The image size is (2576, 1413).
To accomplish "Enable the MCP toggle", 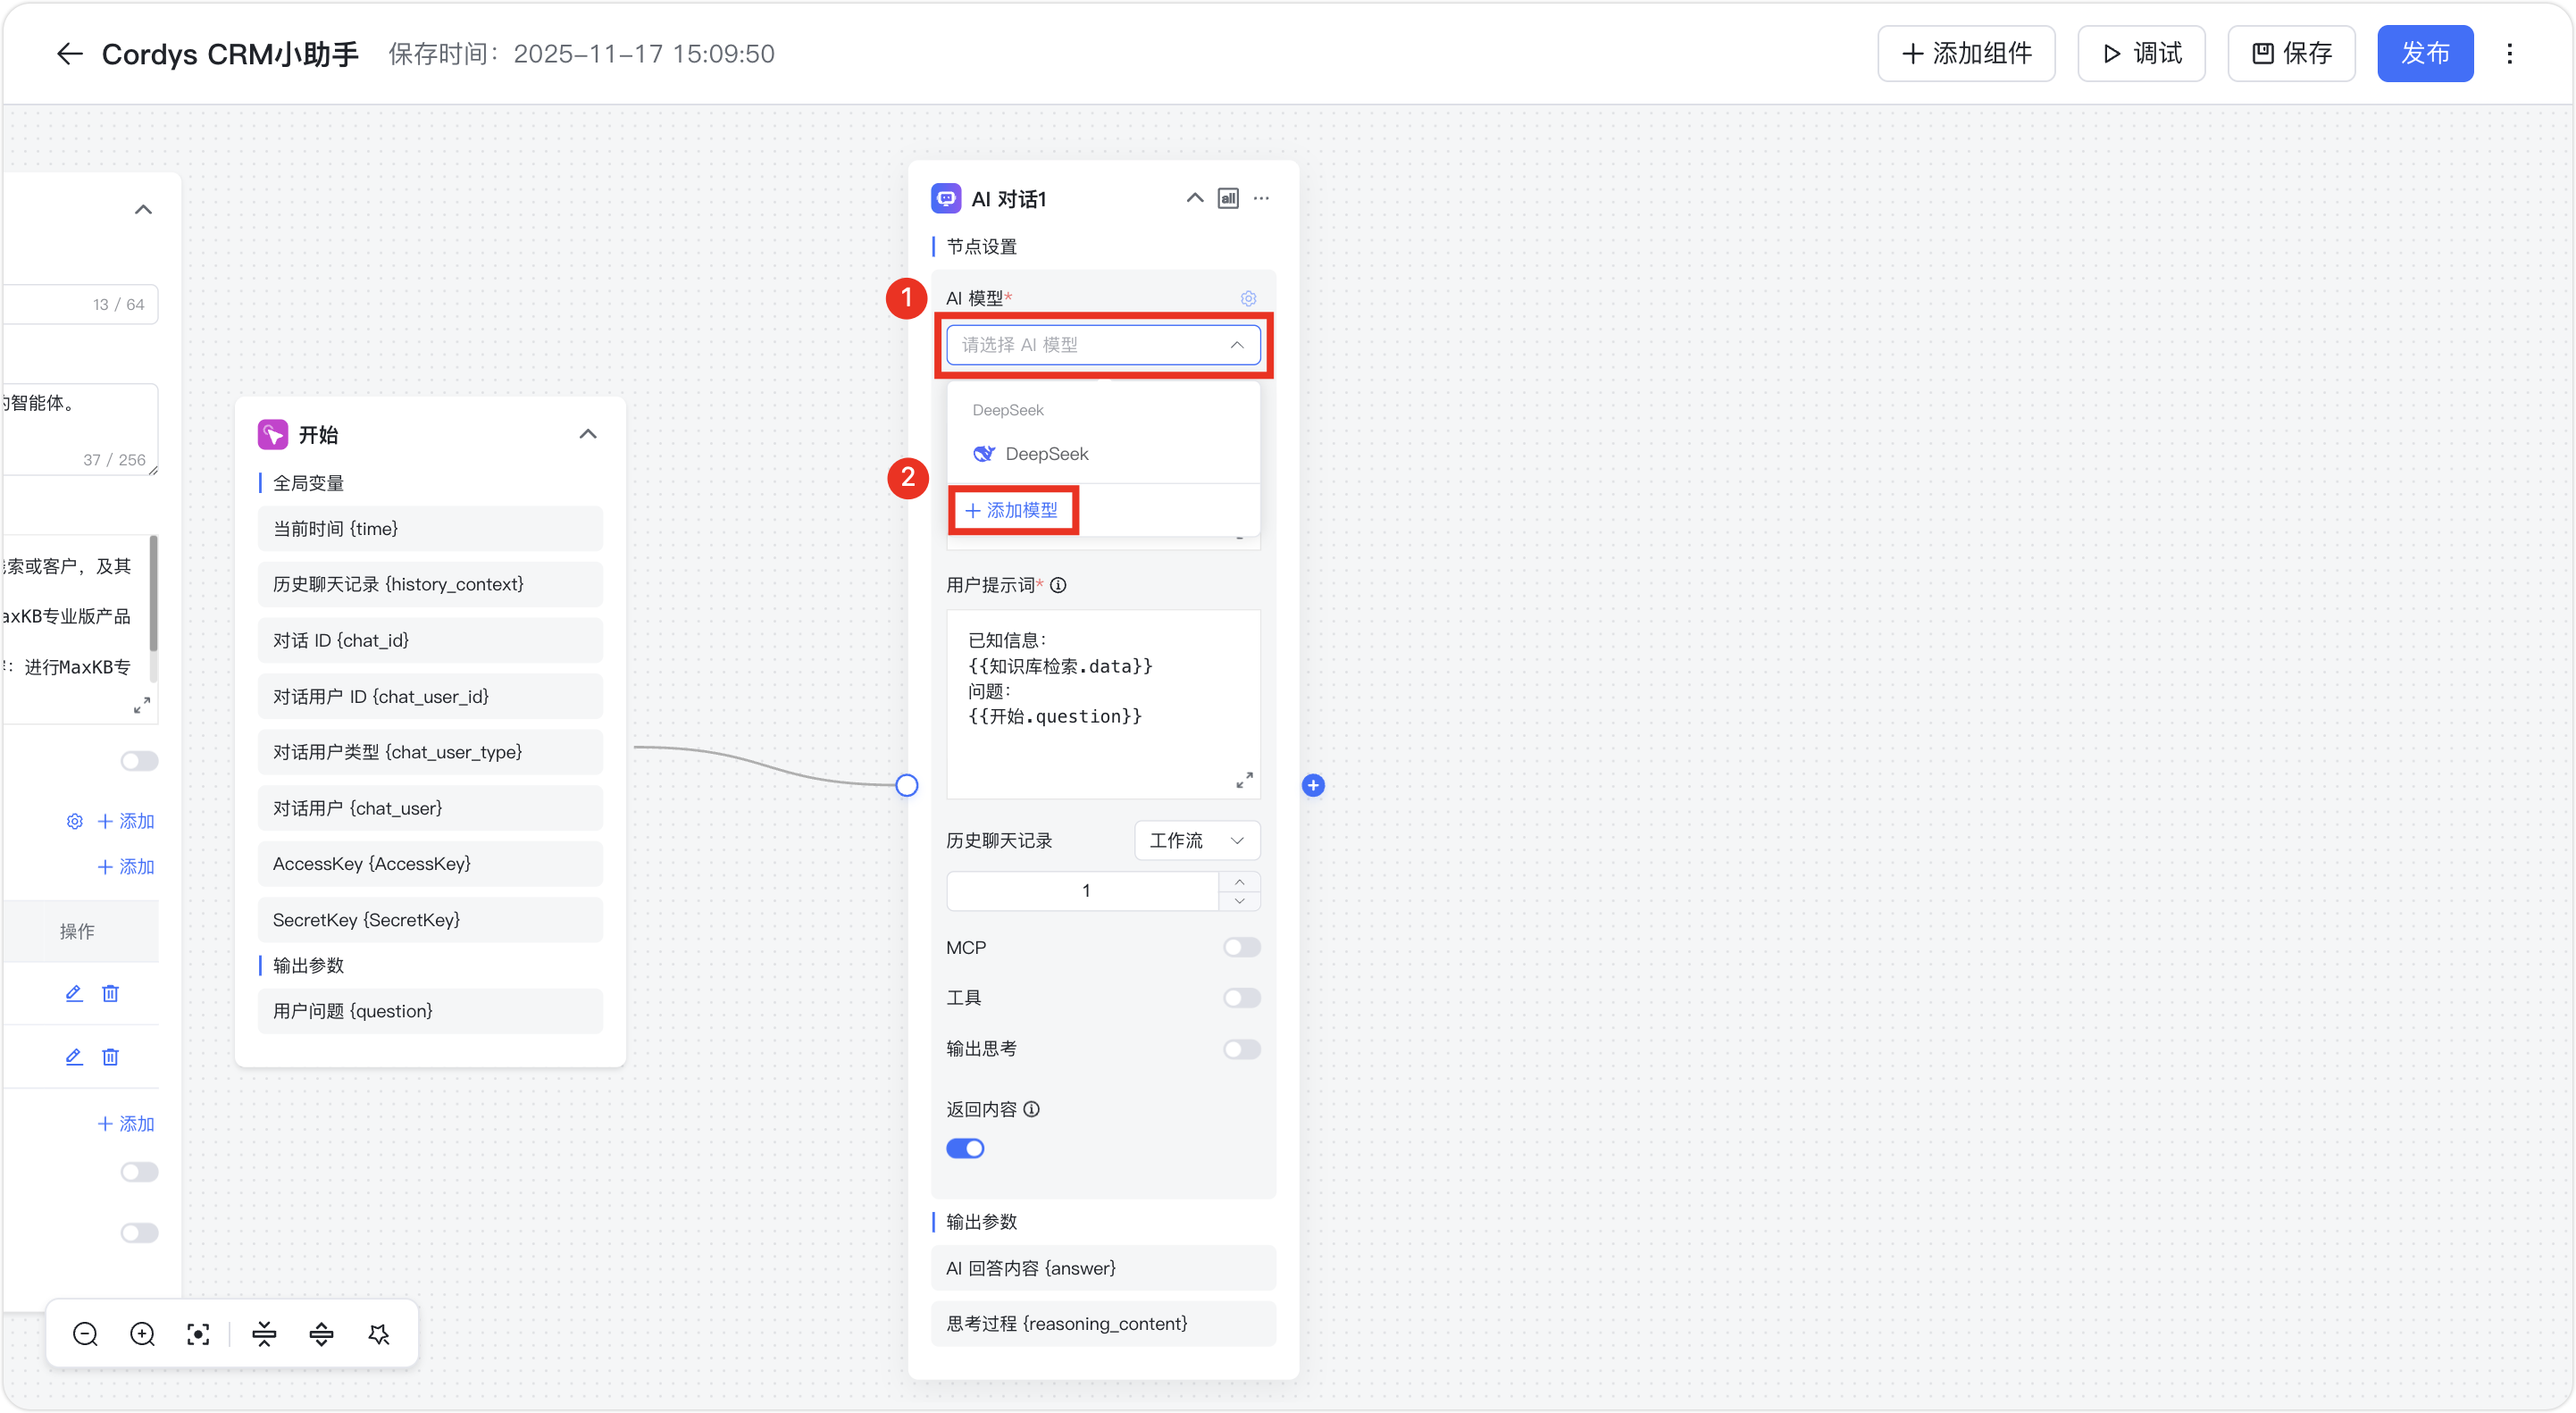I will click(1241, 947).
